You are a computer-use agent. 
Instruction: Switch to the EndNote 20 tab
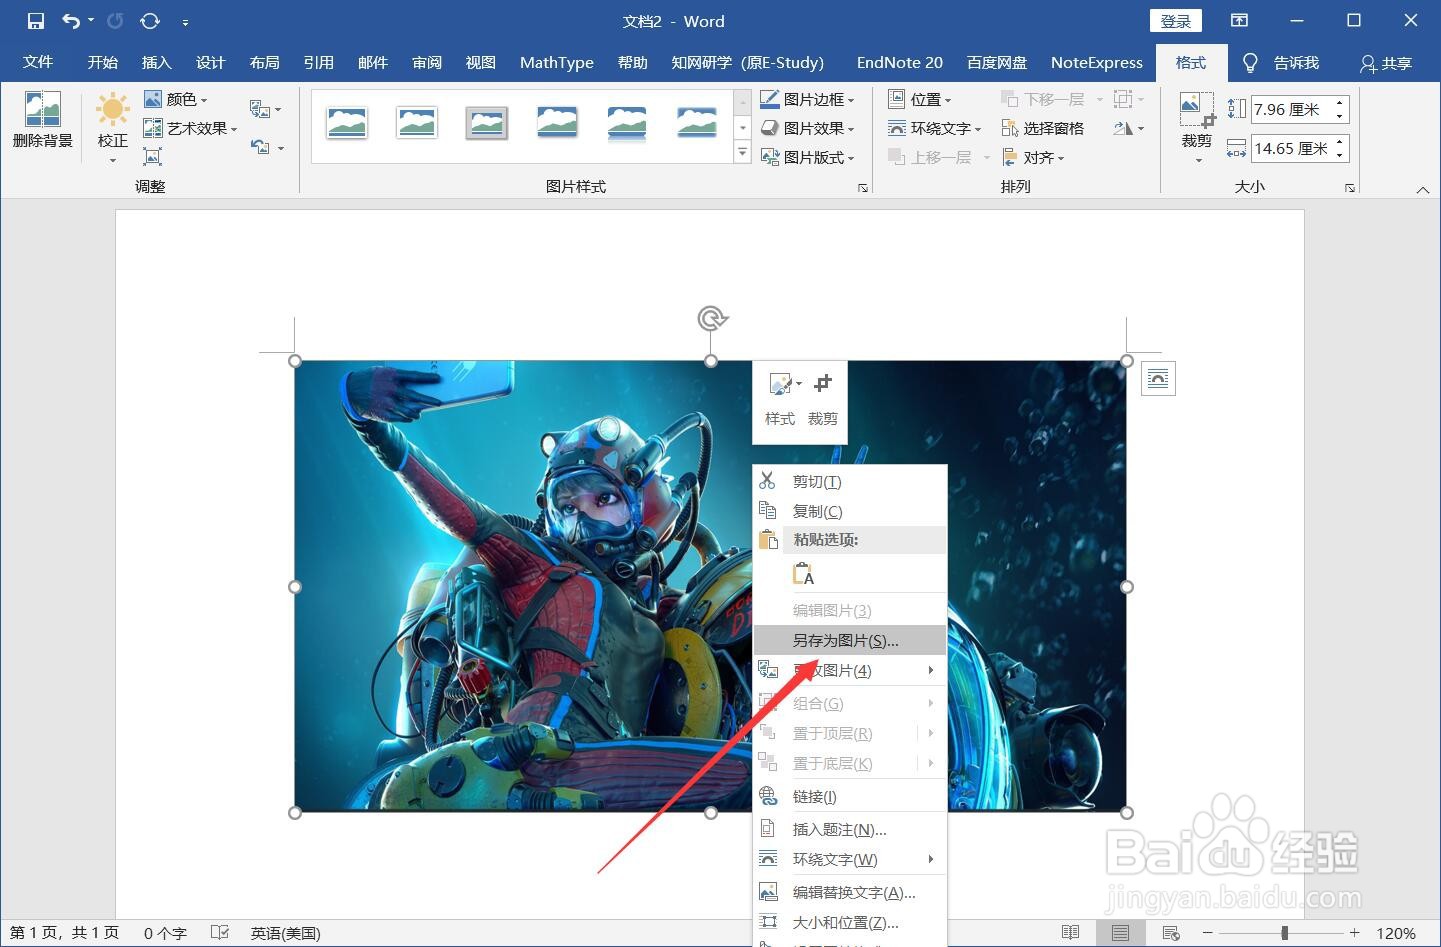coord(900,62)
